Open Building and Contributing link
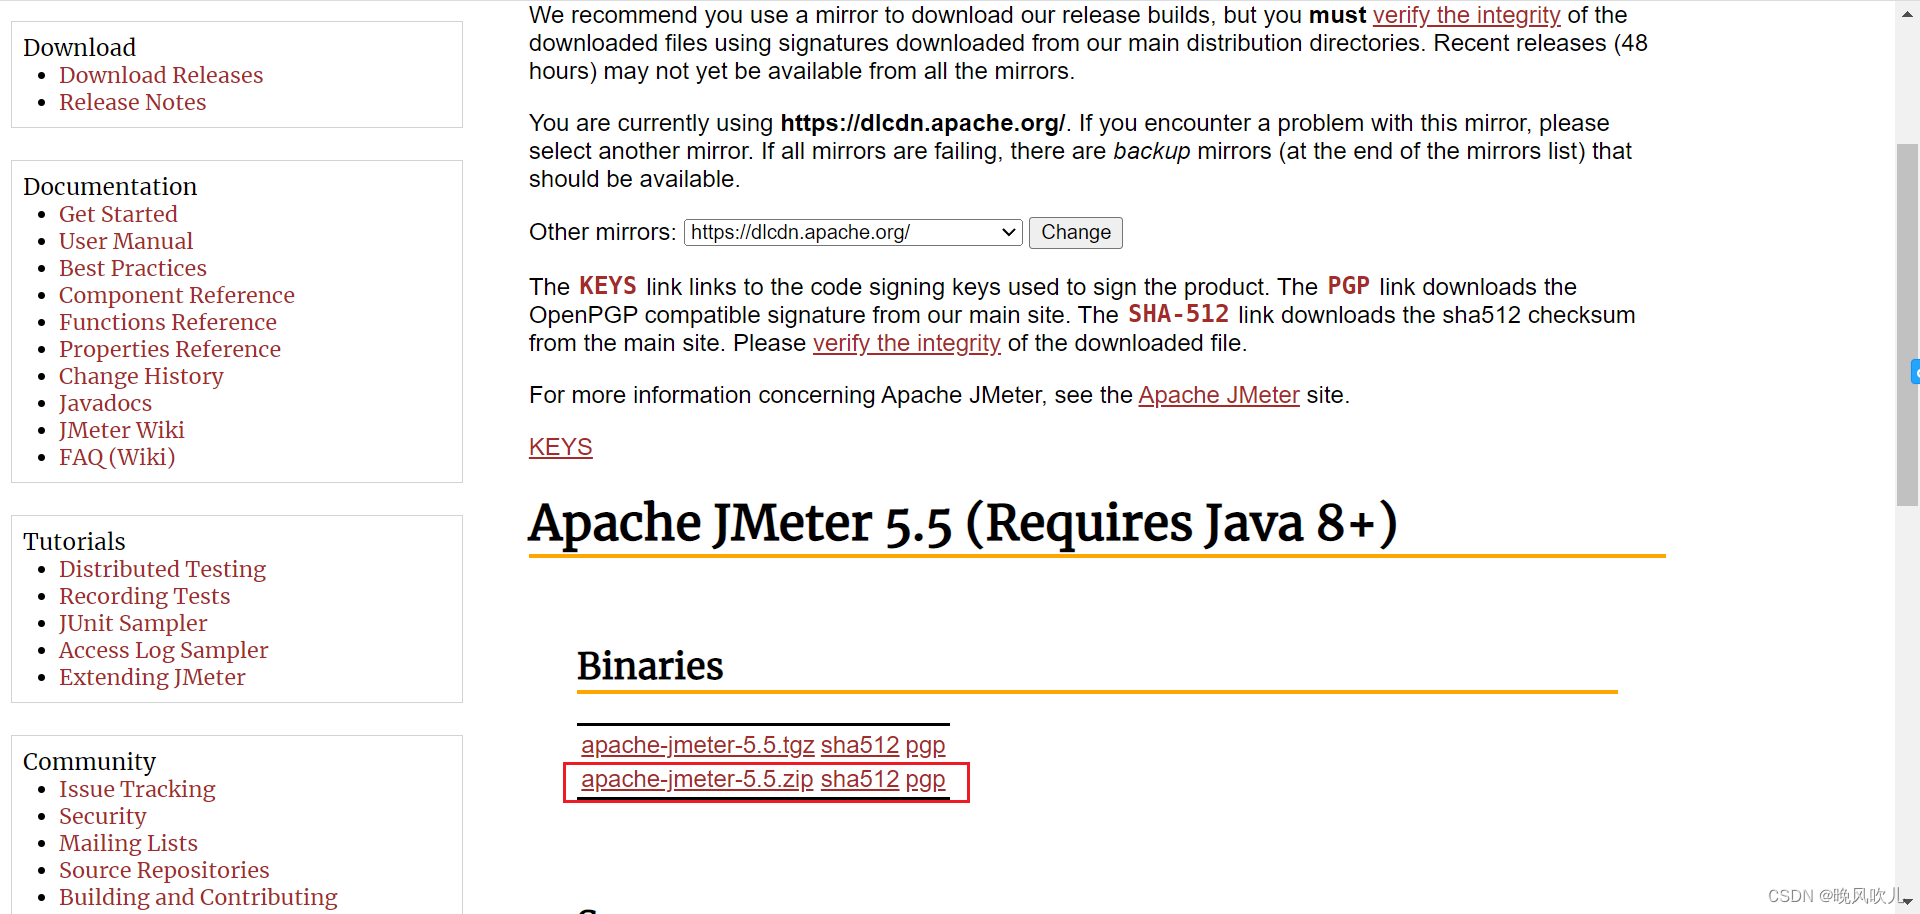Viewport: 1920px width, 914px height. tap(198, 897)
